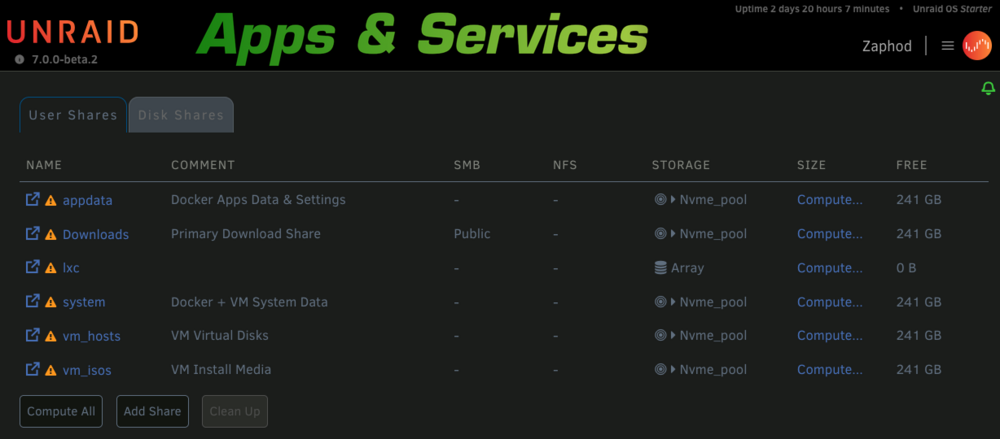Click the VM Virtual Disks comment
The width and height of the screenshot is (1000, 439).
pyautogui.click(x=219, y=335)
